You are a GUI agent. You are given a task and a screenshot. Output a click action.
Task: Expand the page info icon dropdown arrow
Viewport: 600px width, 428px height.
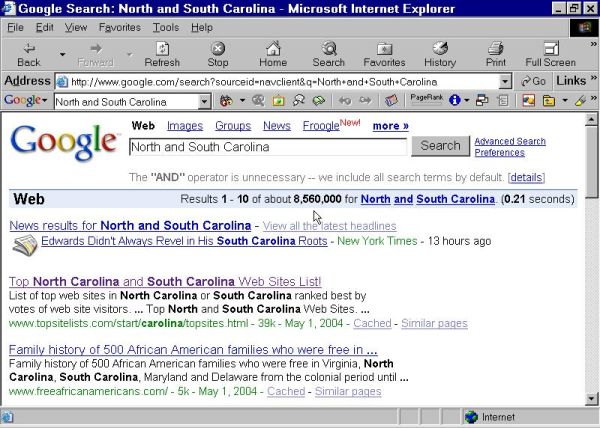[x=467, y=101]
